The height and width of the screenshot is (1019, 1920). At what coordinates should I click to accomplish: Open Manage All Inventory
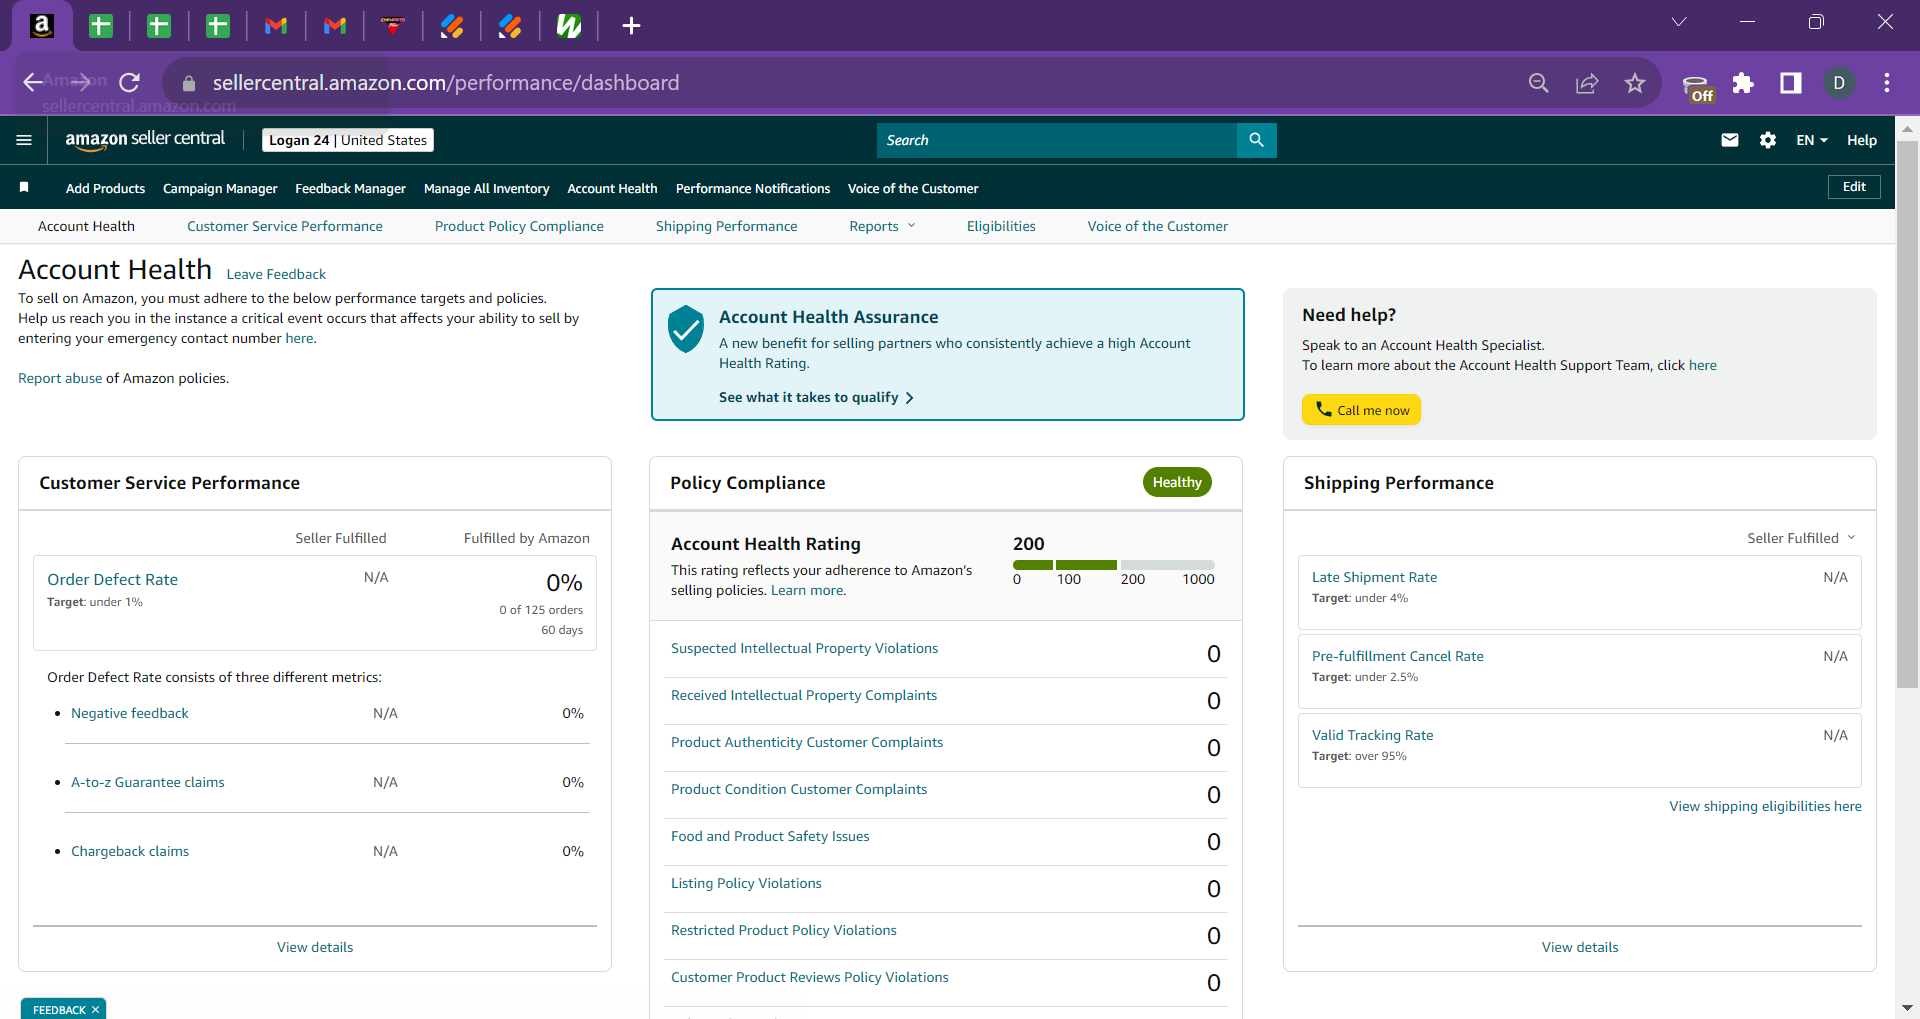click(x=486, y=188)
